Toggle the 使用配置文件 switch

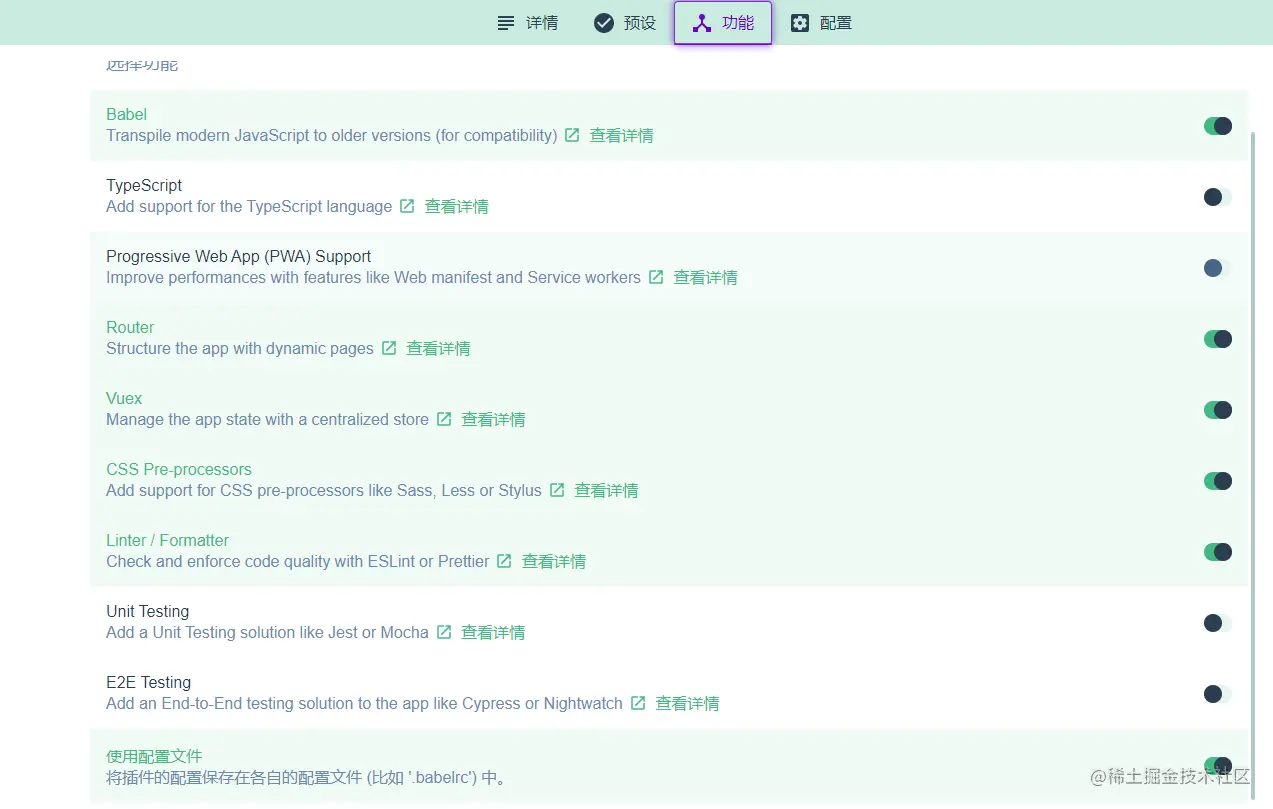1217,765
